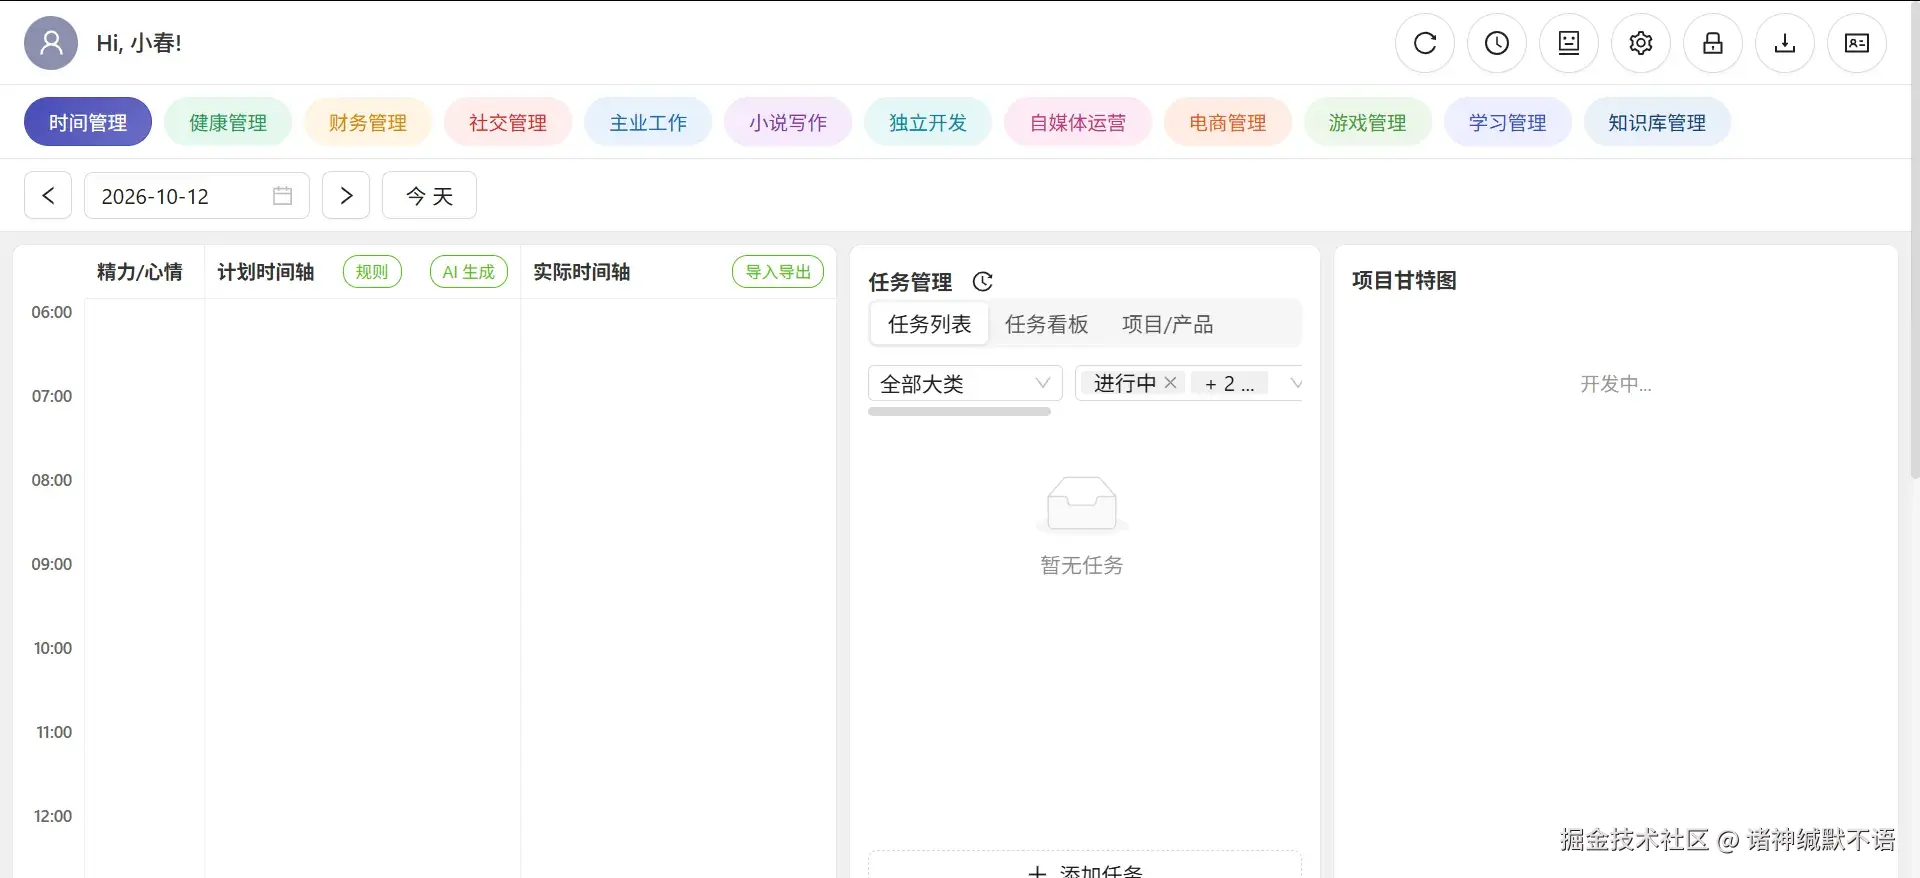This screenshot has width=1920, height=878.
Task: Click the page vertical scrollbar
Action: [1914, 240]
